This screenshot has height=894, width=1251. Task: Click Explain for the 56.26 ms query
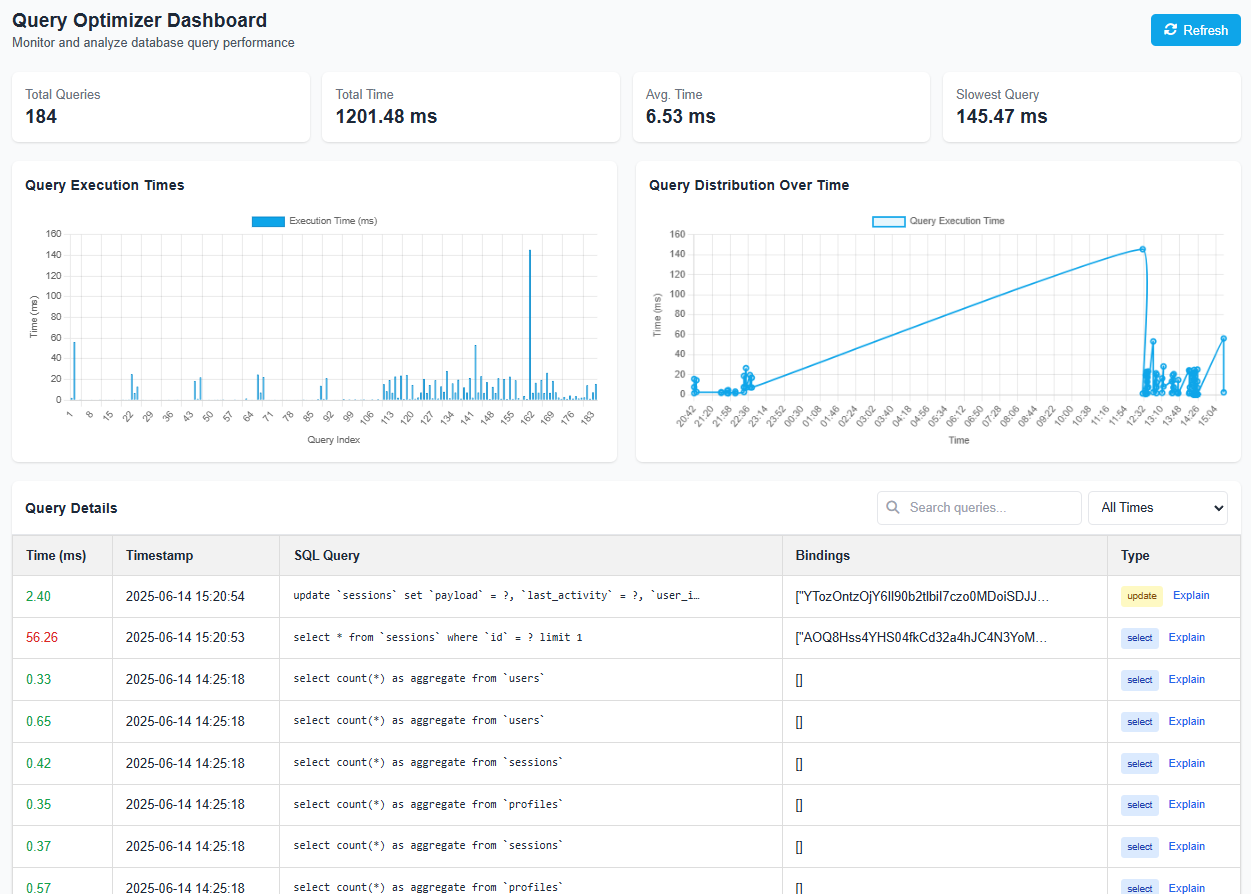pos(1187,638)
